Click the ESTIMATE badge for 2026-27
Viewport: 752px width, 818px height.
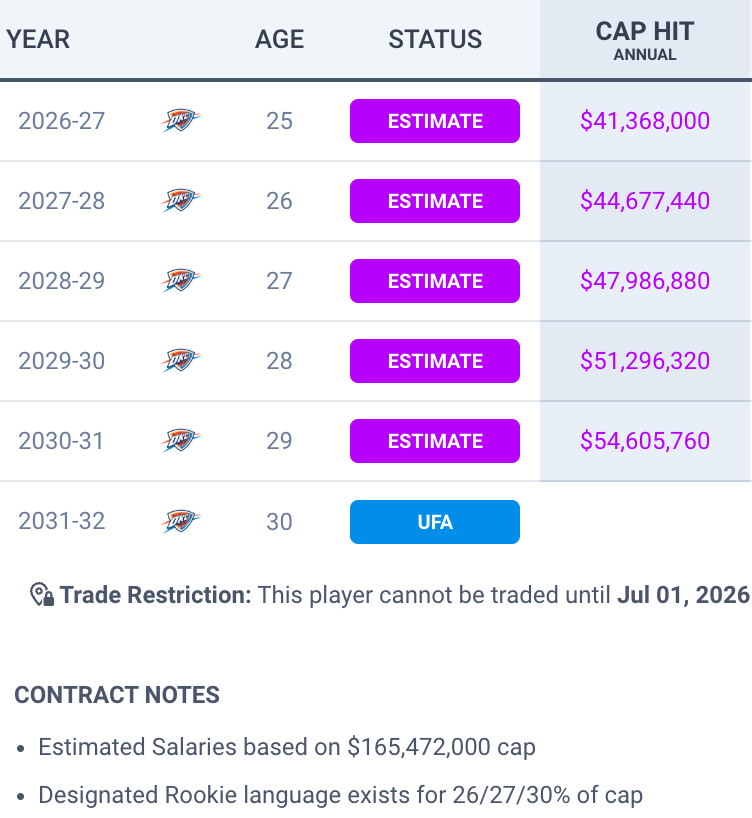tap(435, 121)
